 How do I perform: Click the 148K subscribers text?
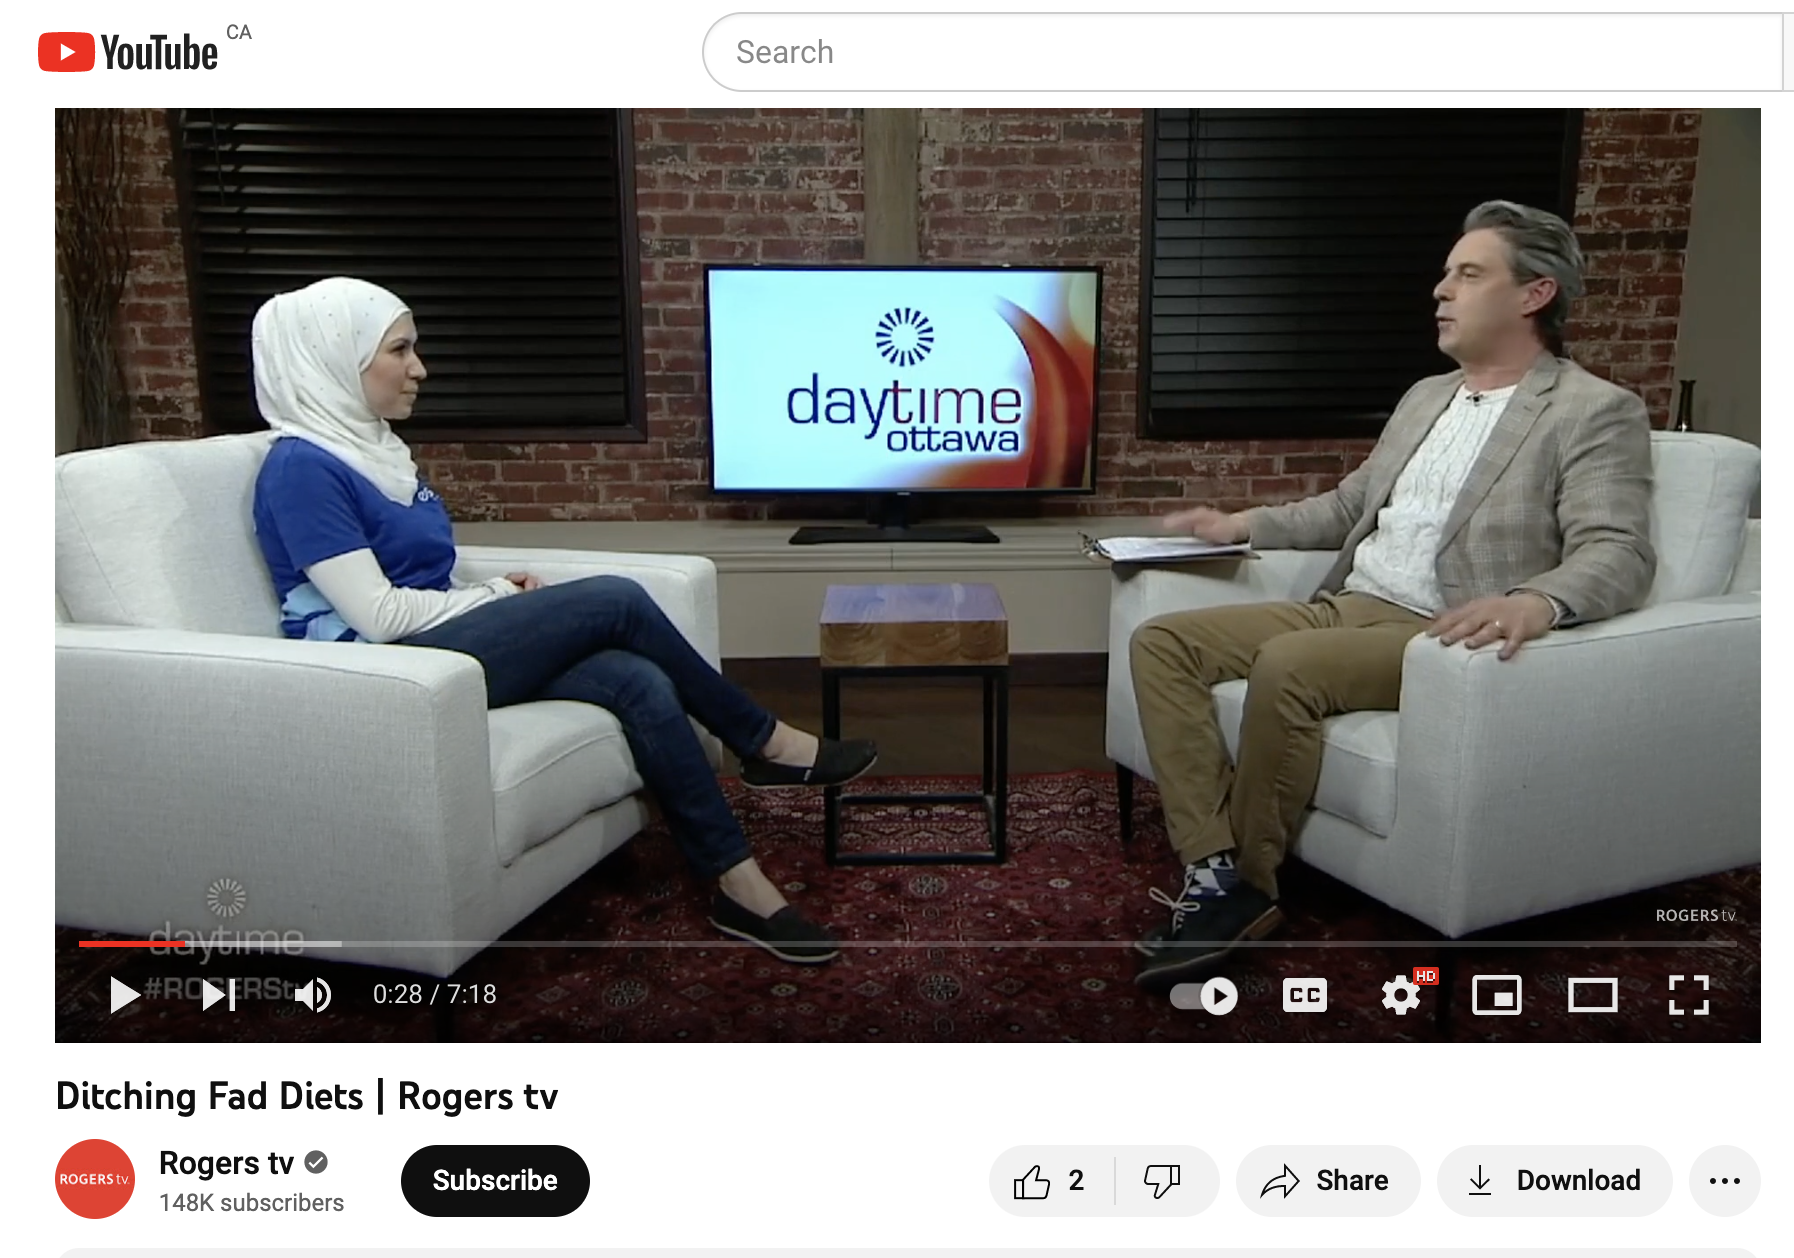click(x=251, y=1203)
